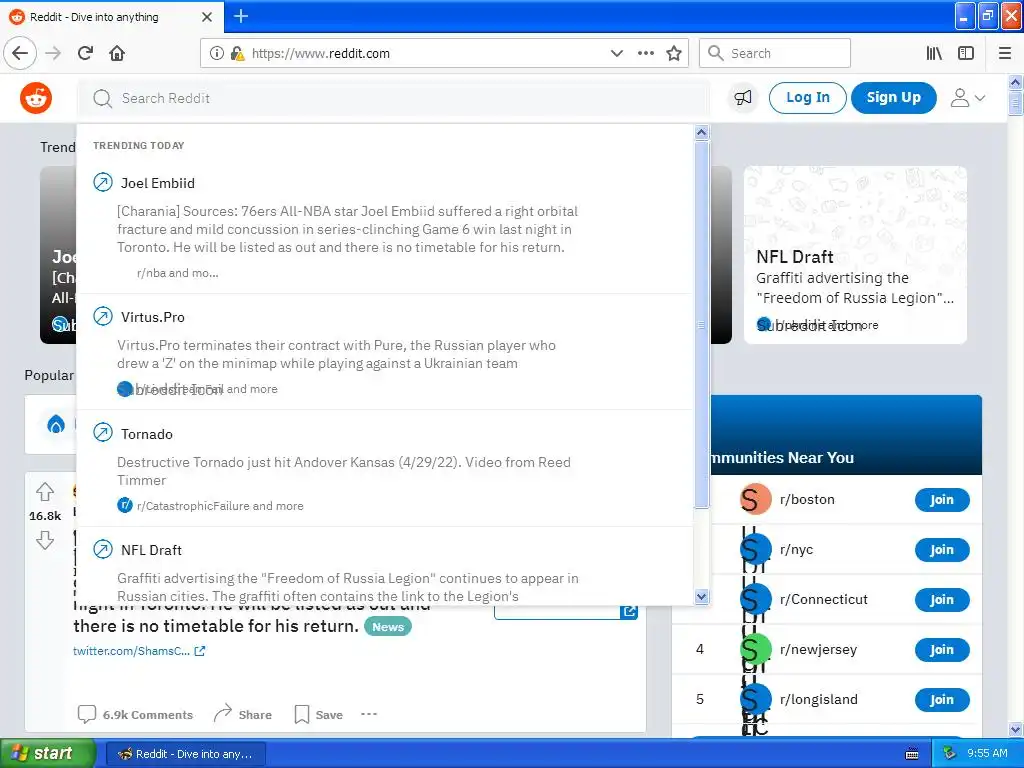Select Tornado trending suggestion

pos(385,468)
